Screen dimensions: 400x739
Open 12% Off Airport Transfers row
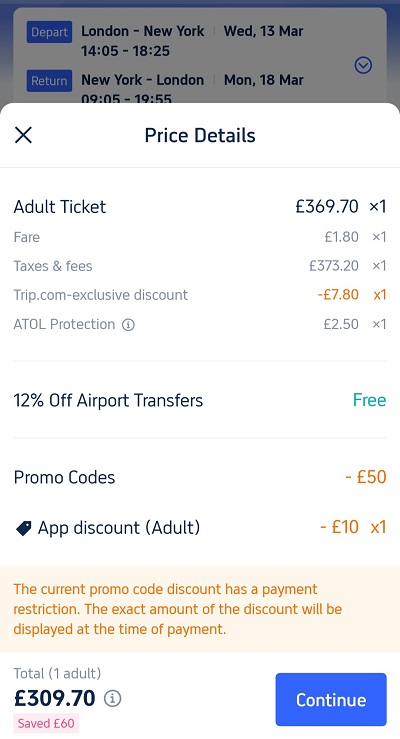coord(200,400)
